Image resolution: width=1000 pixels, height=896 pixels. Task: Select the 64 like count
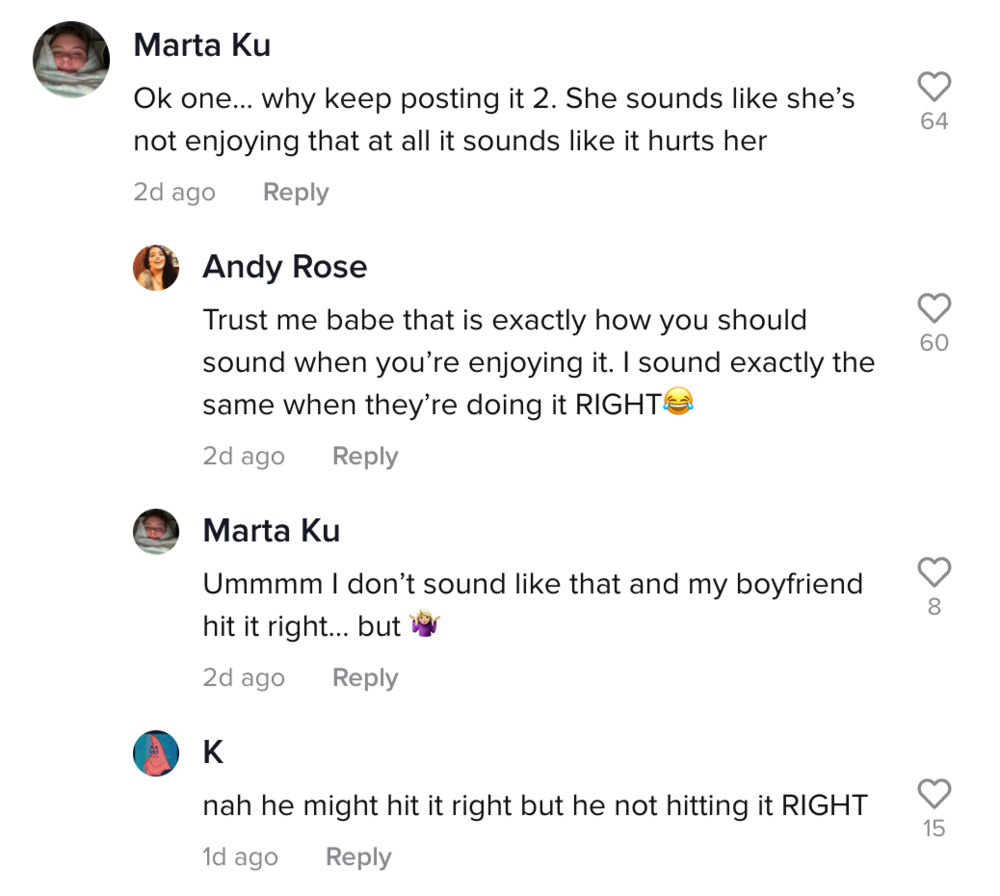click(x=934, y=121)
